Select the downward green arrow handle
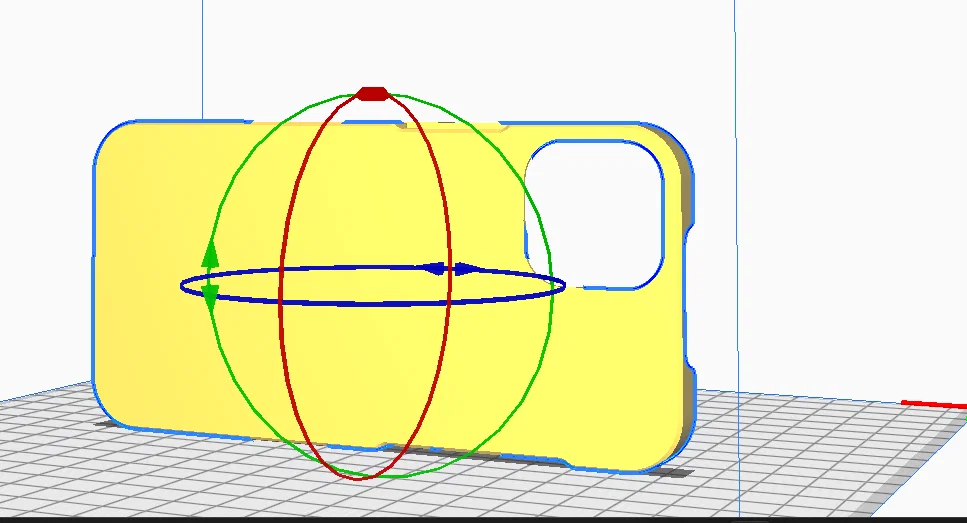The image size is (967, 523). click(210, 297)
